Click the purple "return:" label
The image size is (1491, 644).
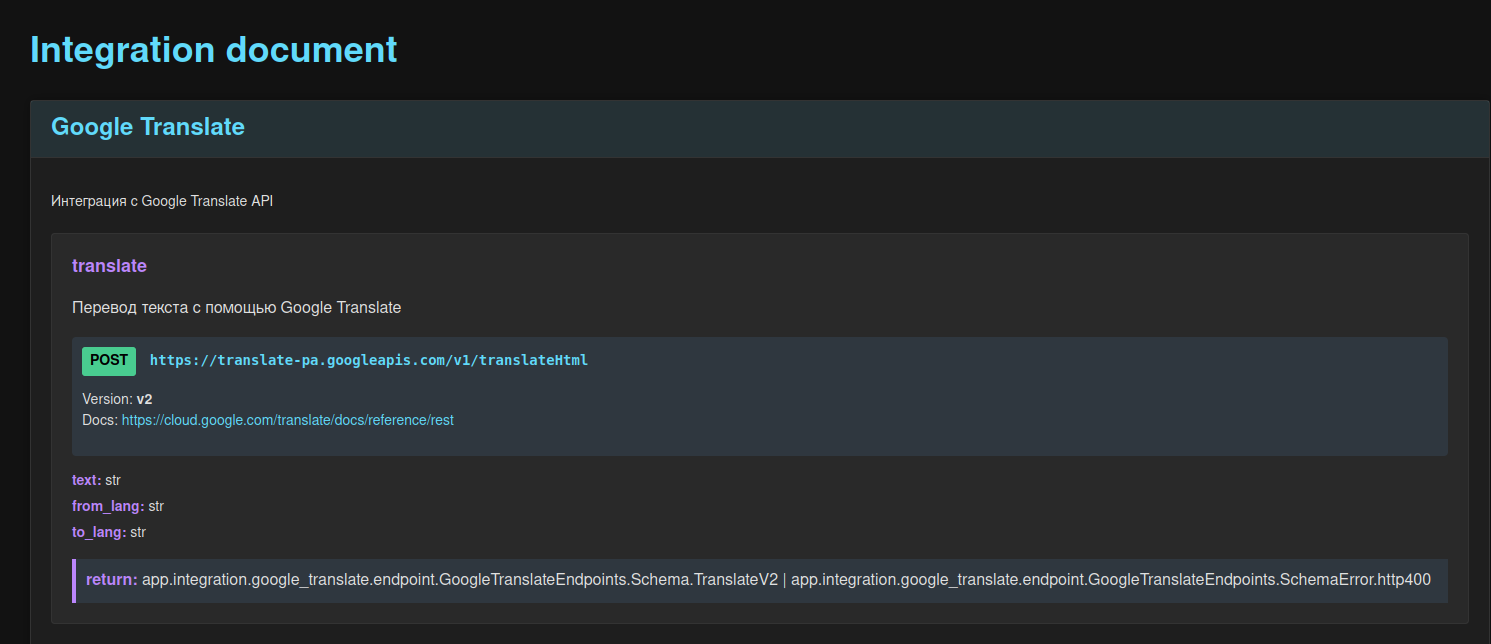click(x=111, y=580)
